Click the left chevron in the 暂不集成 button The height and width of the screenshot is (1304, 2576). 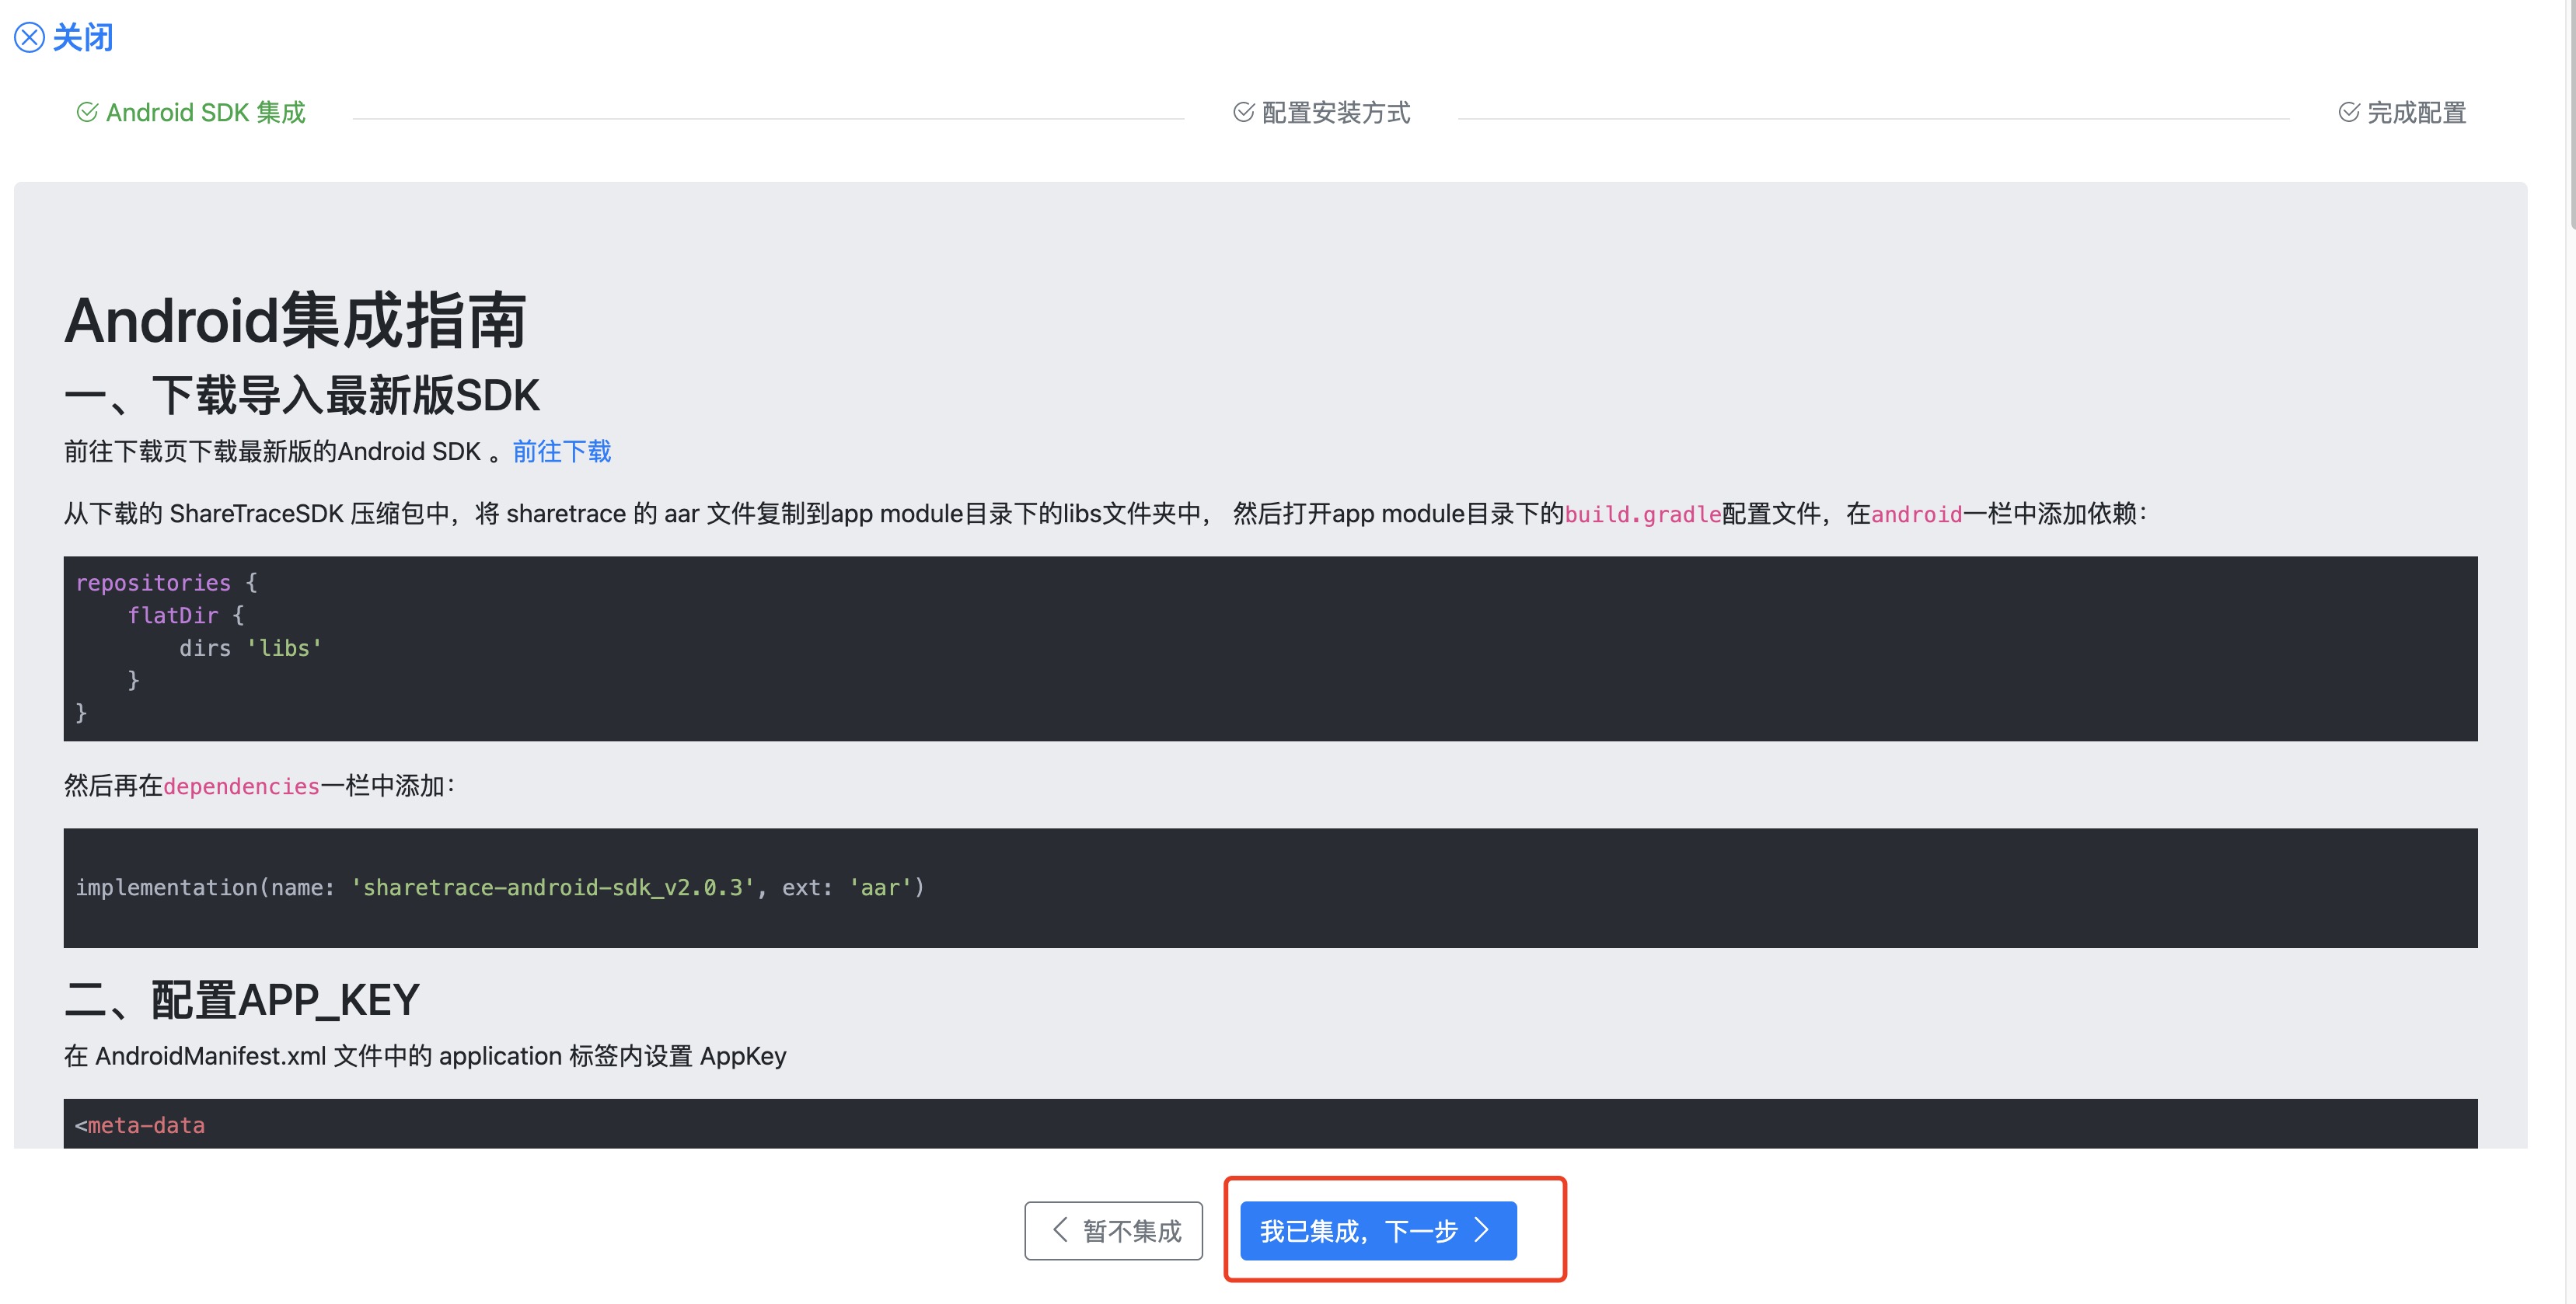tap(1059, 1230)
